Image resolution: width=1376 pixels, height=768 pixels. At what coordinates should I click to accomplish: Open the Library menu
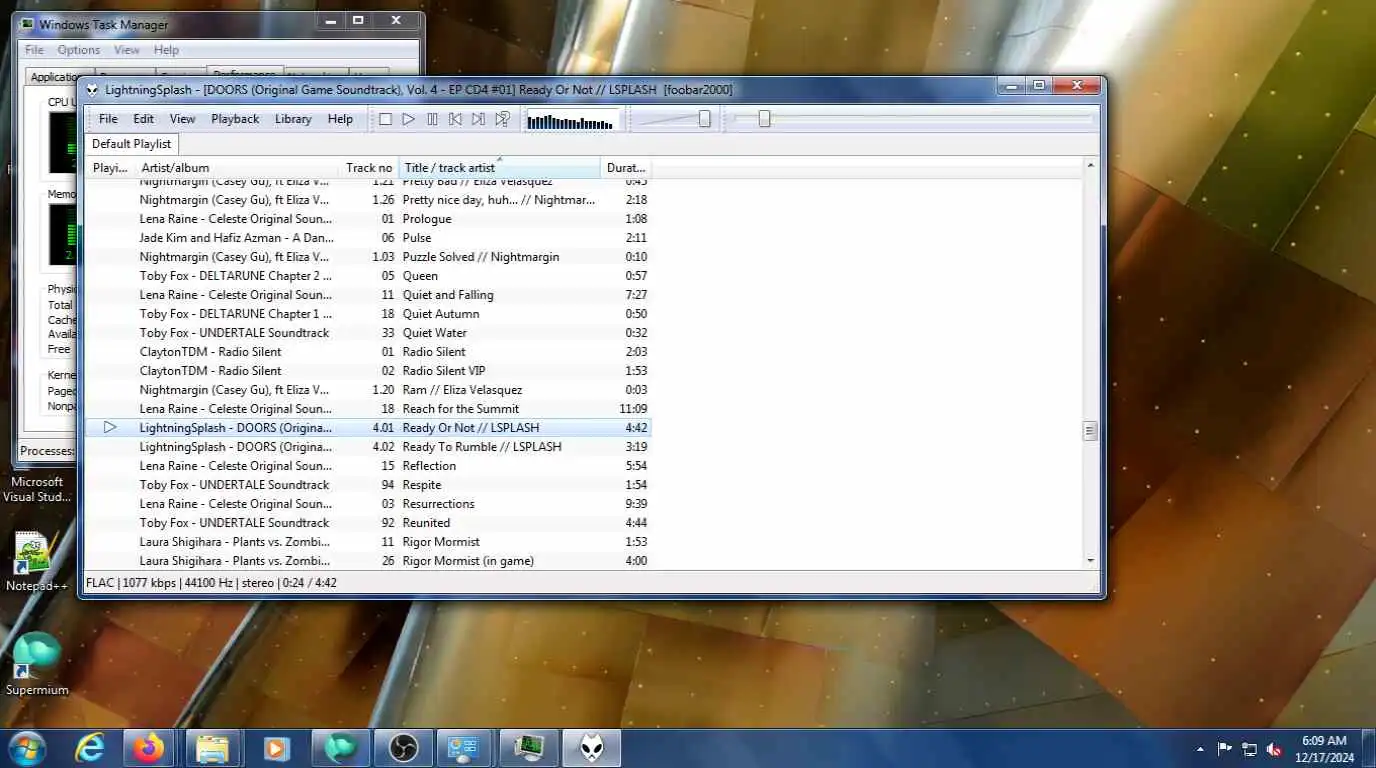(293, 119)
